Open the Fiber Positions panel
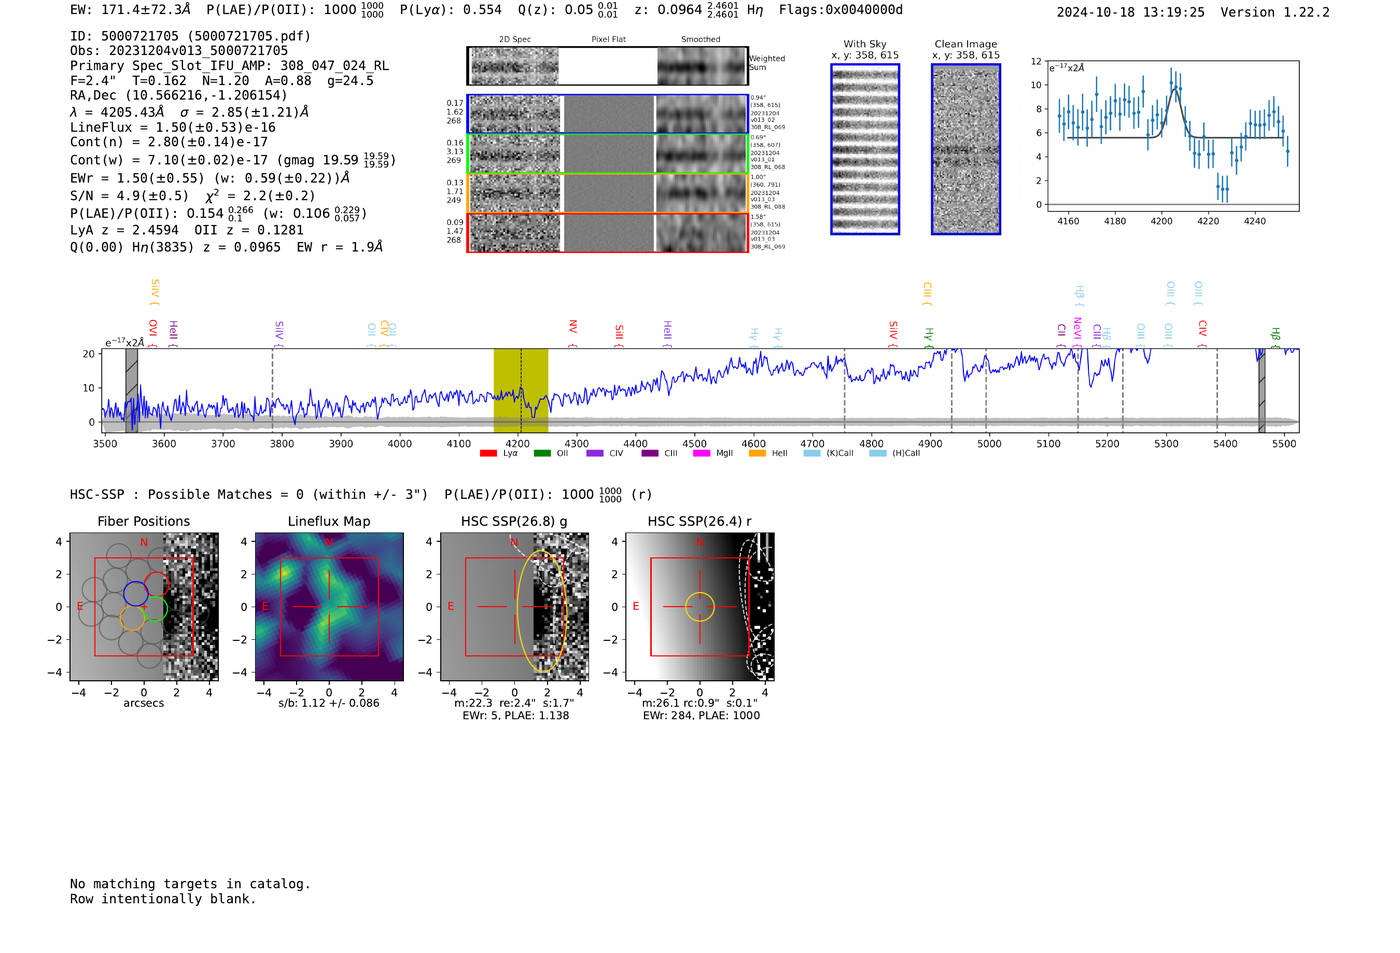 144,607
